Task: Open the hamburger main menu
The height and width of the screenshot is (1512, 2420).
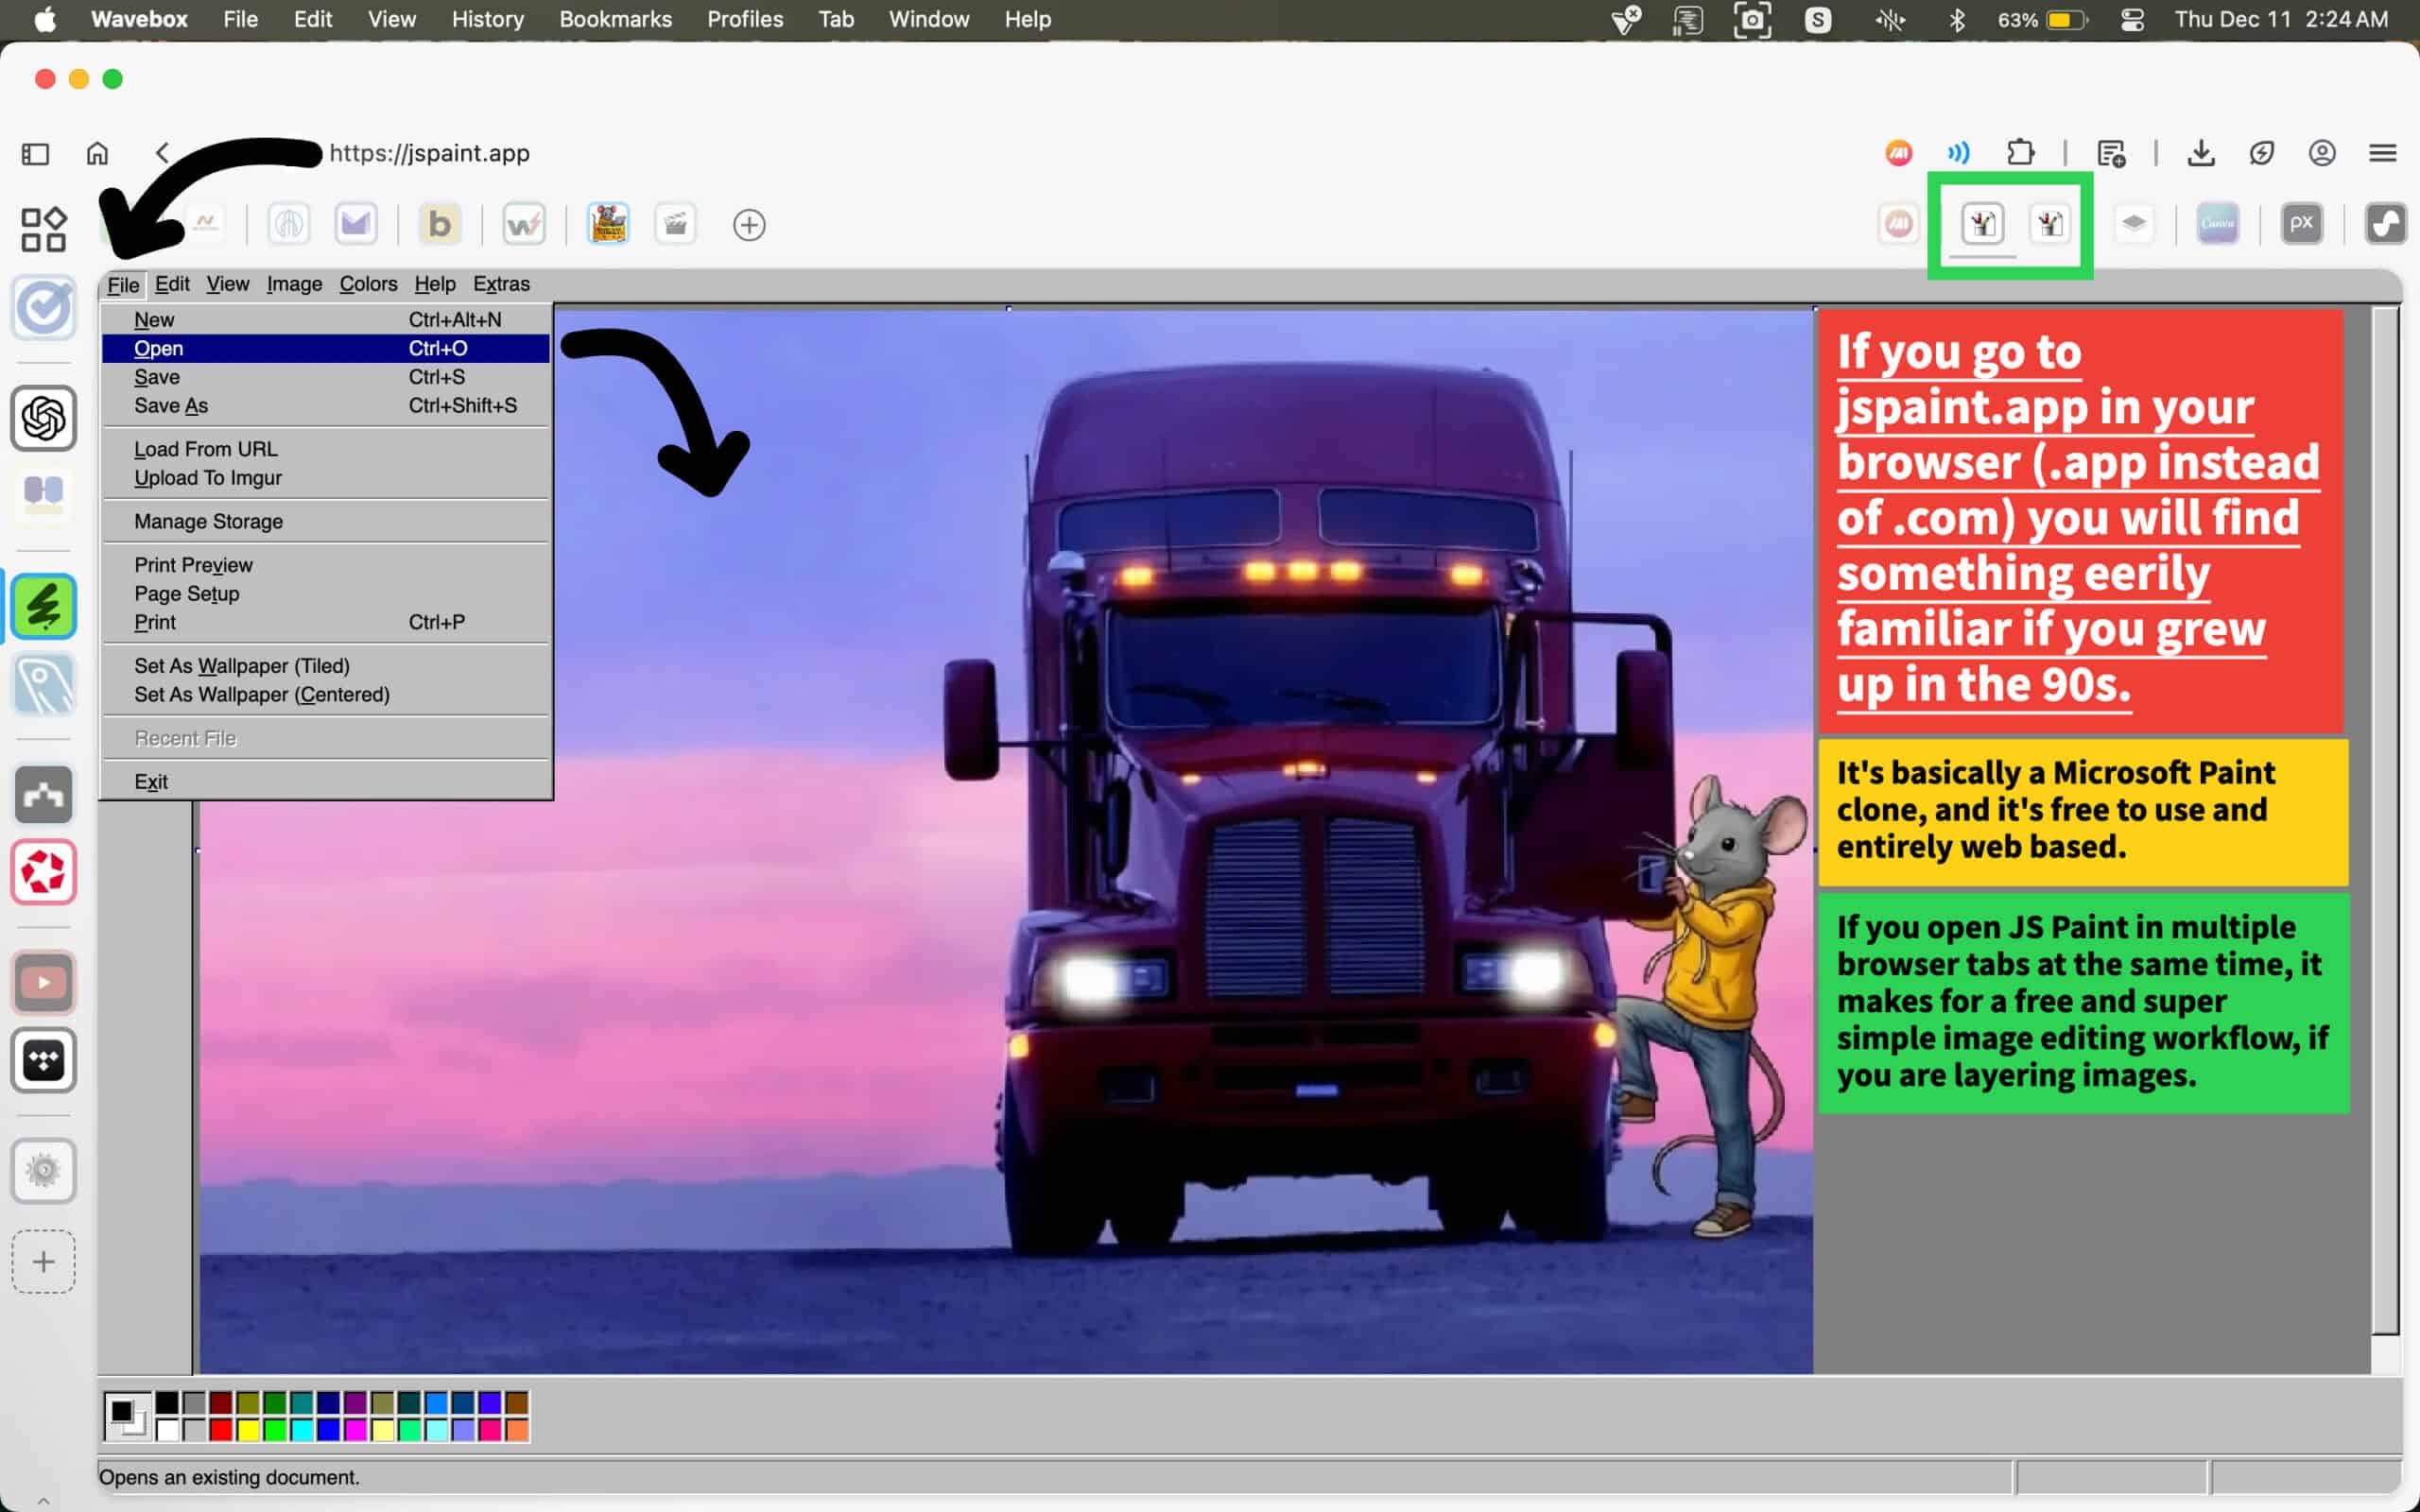Action: click(x=2382, y=153)
